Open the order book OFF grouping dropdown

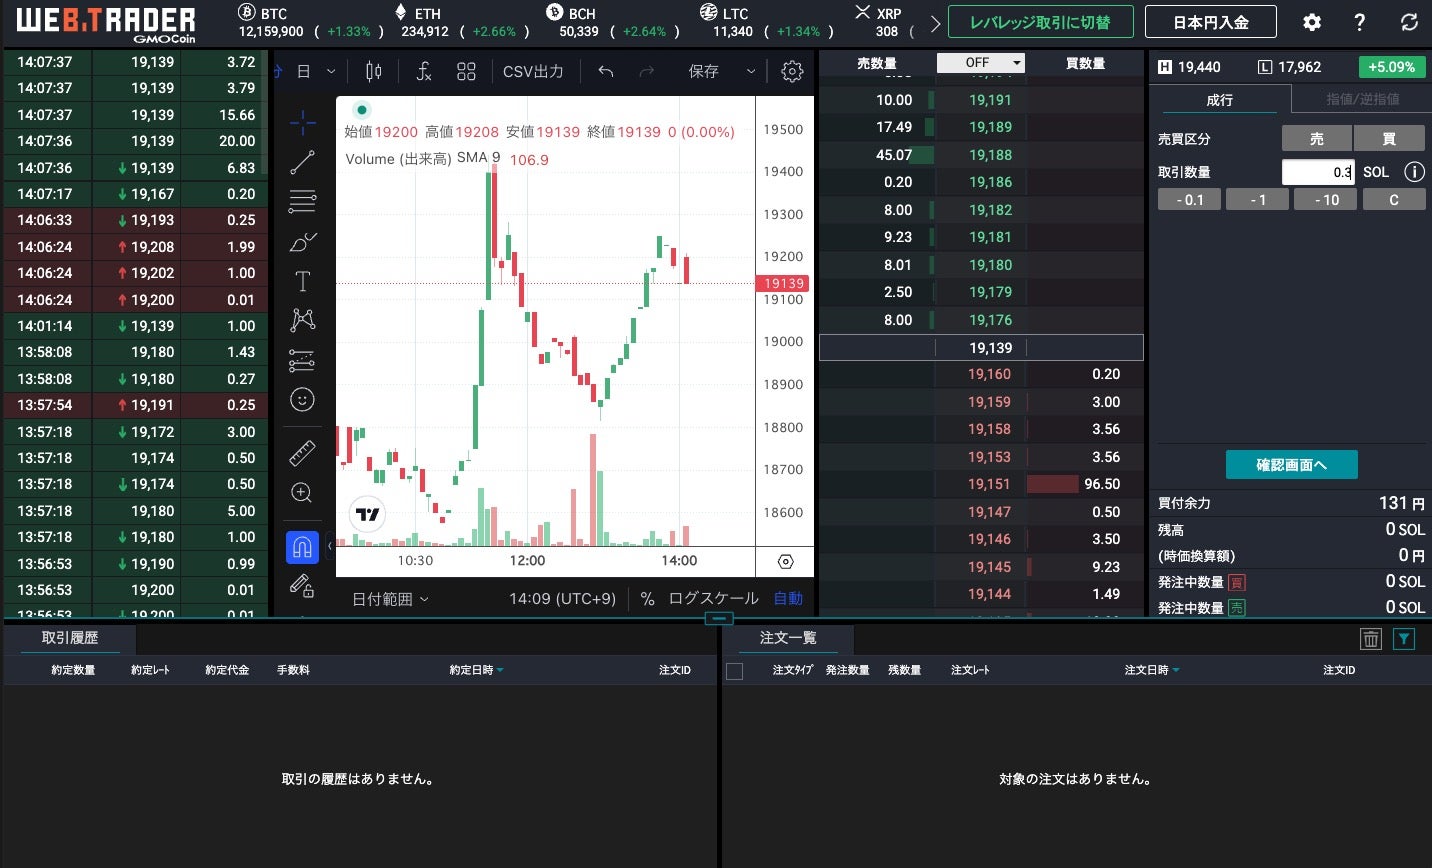981,63
